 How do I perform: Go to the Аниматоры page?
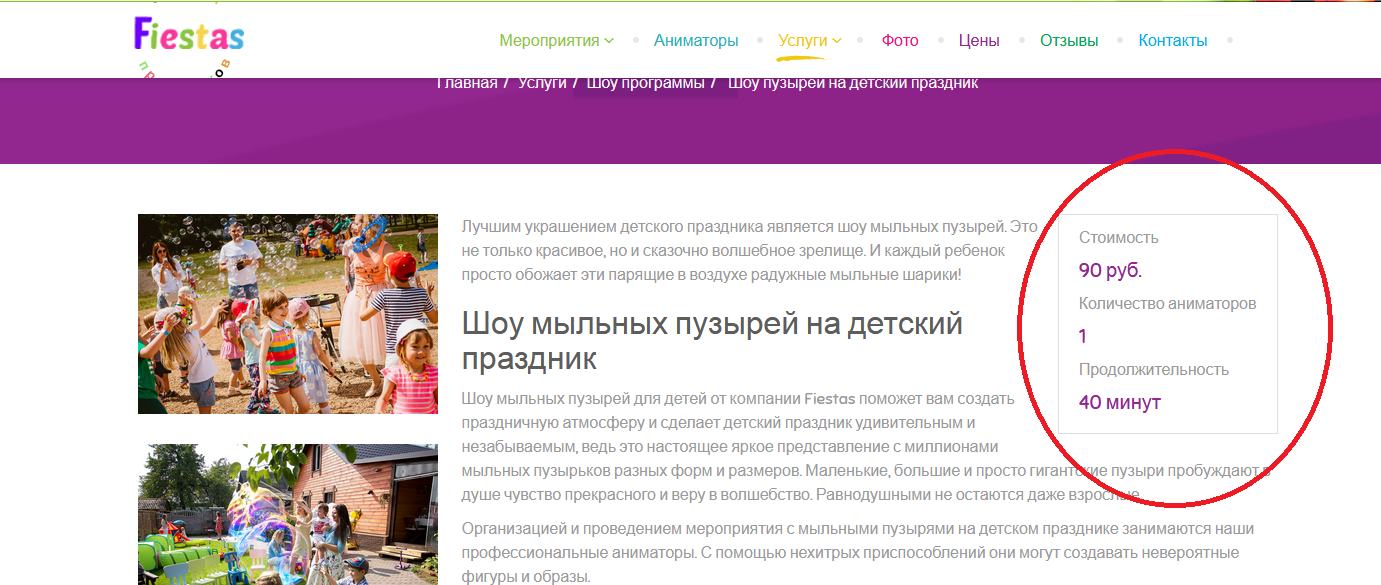696,41
